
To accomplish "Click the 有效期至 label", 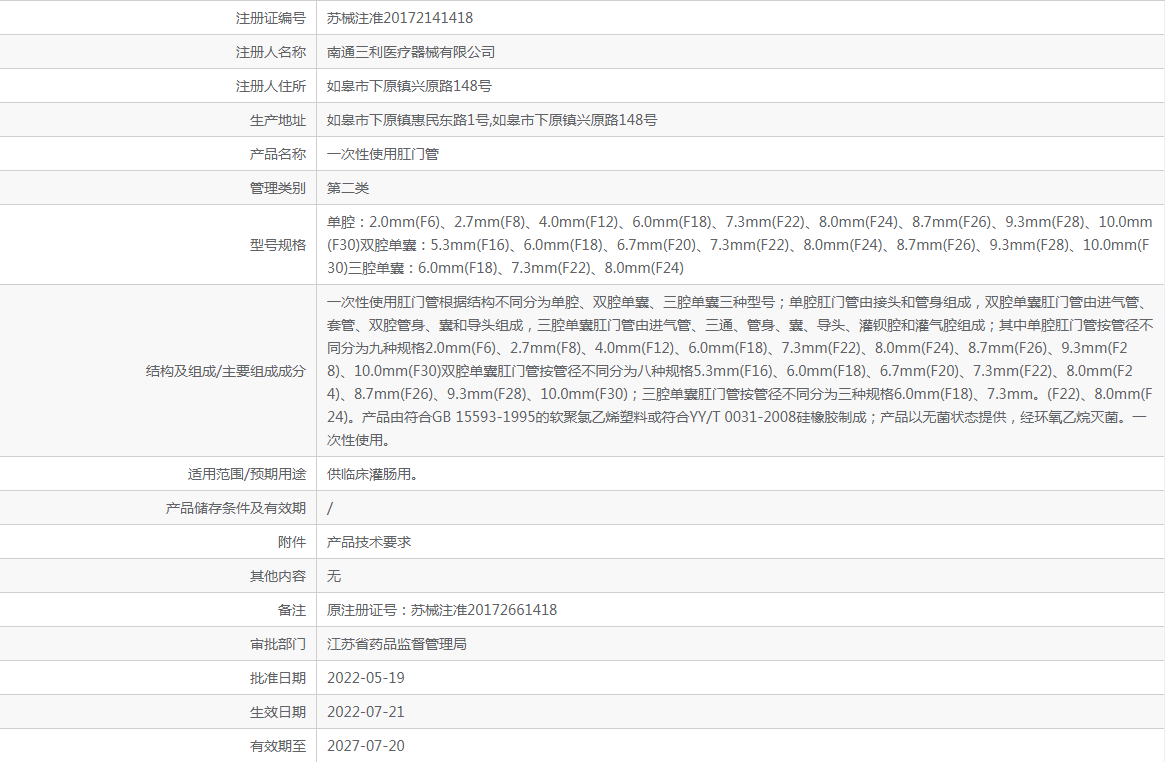I will (x=278, y=746).
